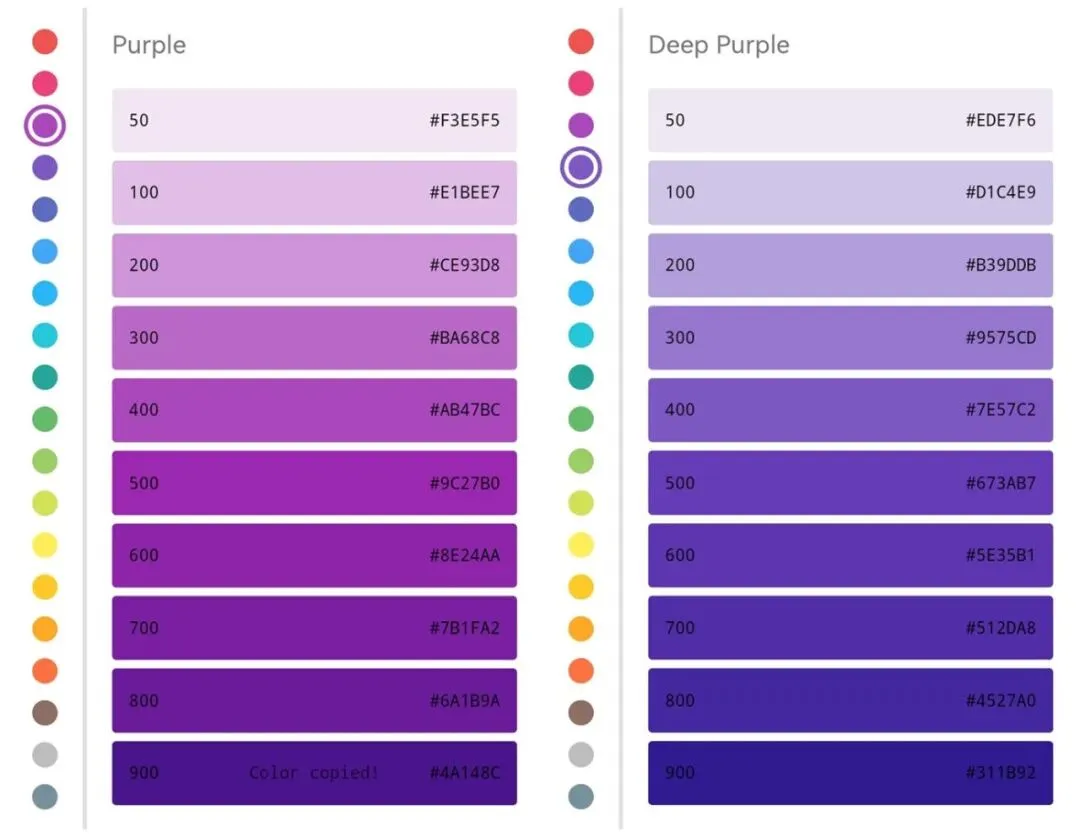This screenshot has height=837, width=1080.
Task: Click the Purple 900 swatch showing "Color copied!"
Action: tap(314, 772)
